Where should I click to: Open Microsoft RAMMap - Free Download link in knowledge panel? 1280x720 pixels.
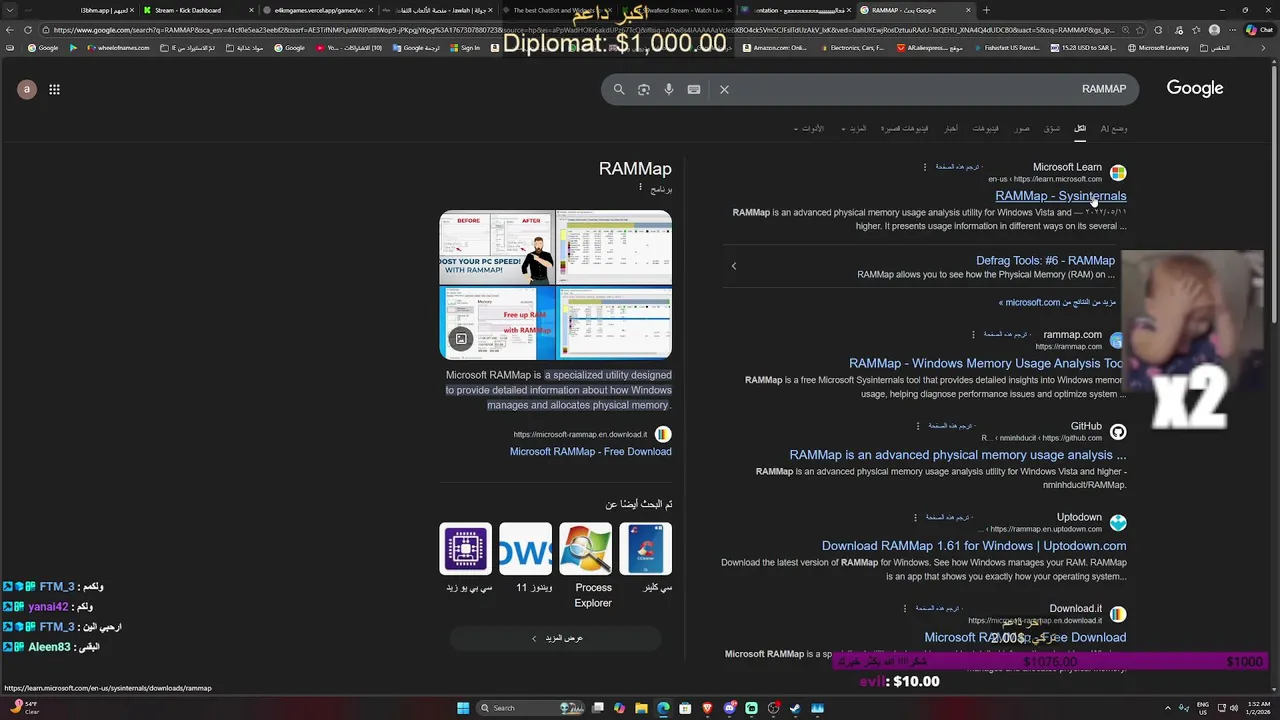tap(591, 451)
